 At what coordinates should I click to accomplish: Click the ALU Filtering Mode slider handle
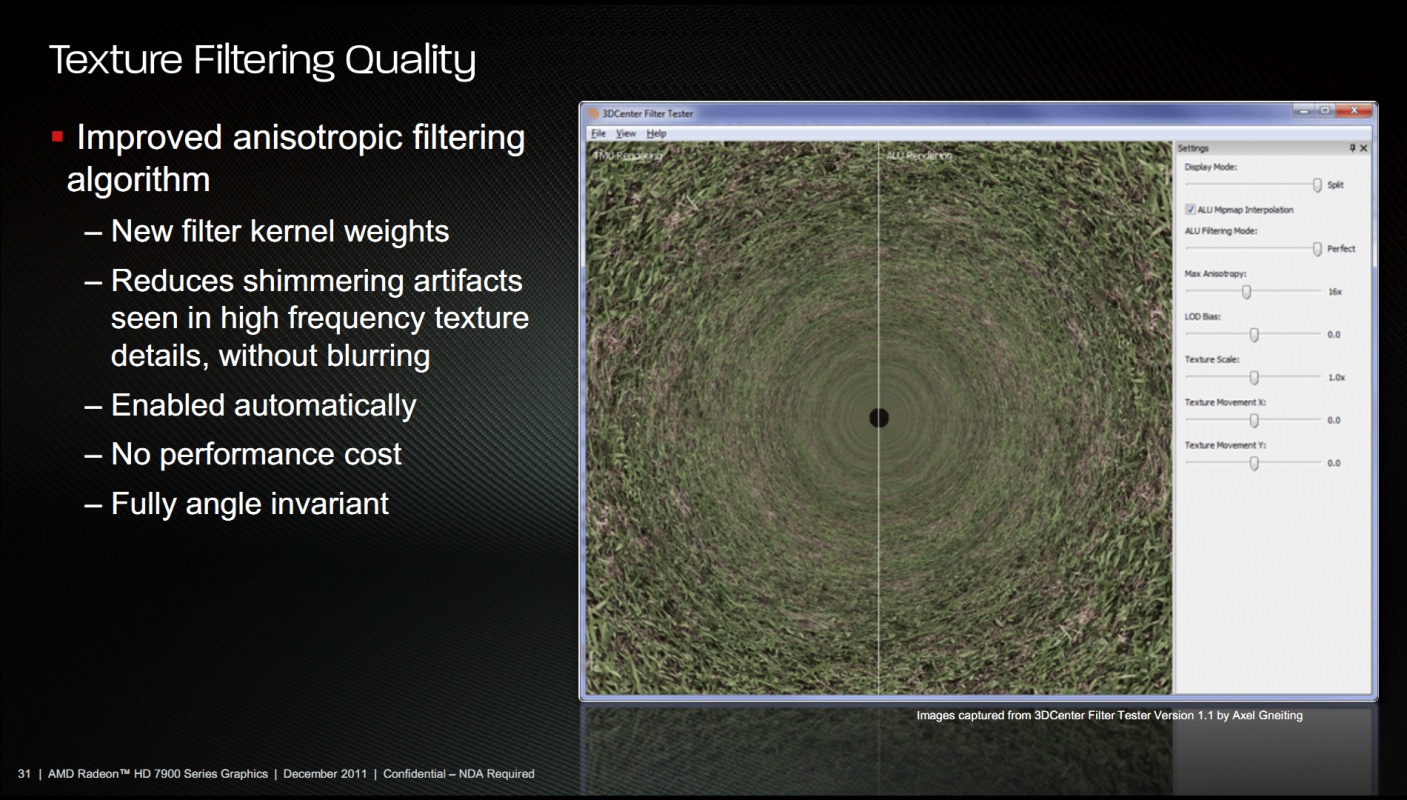pos(1317,248)
